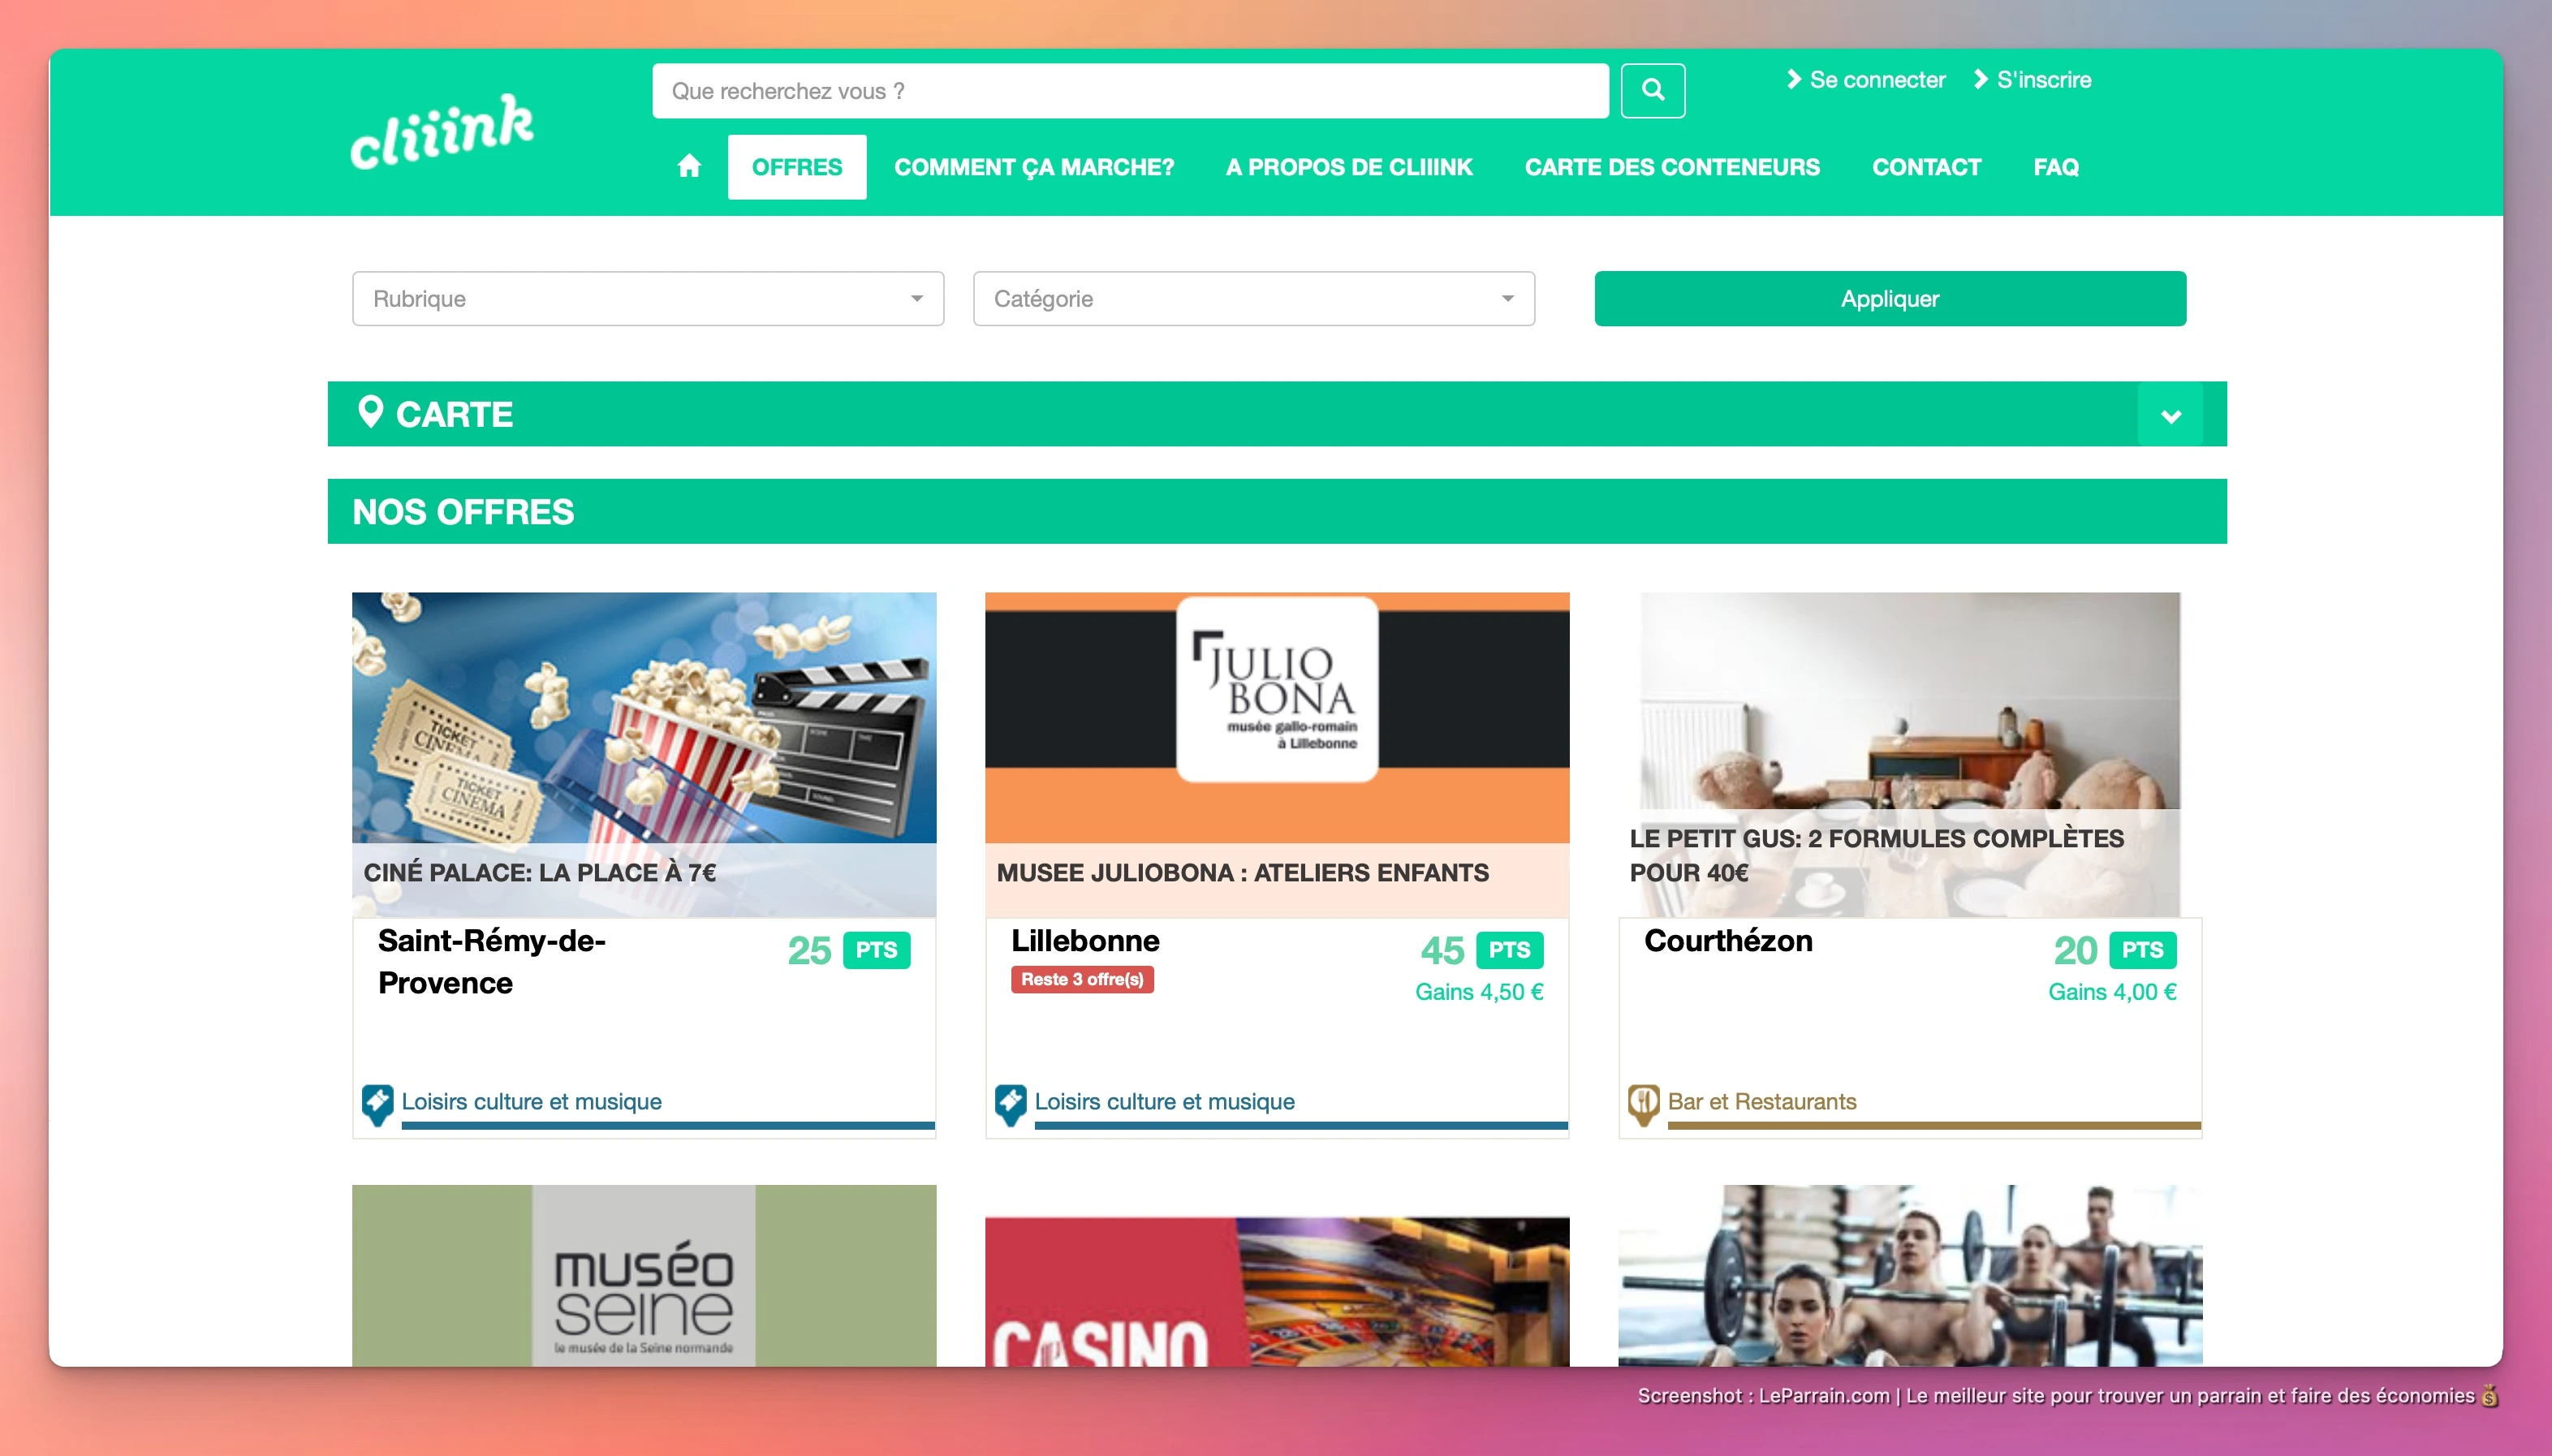Click the Que recherchez vous search field
Screen dimensions: 2552x1456
pyautogui.click(x=1130, y=91)
